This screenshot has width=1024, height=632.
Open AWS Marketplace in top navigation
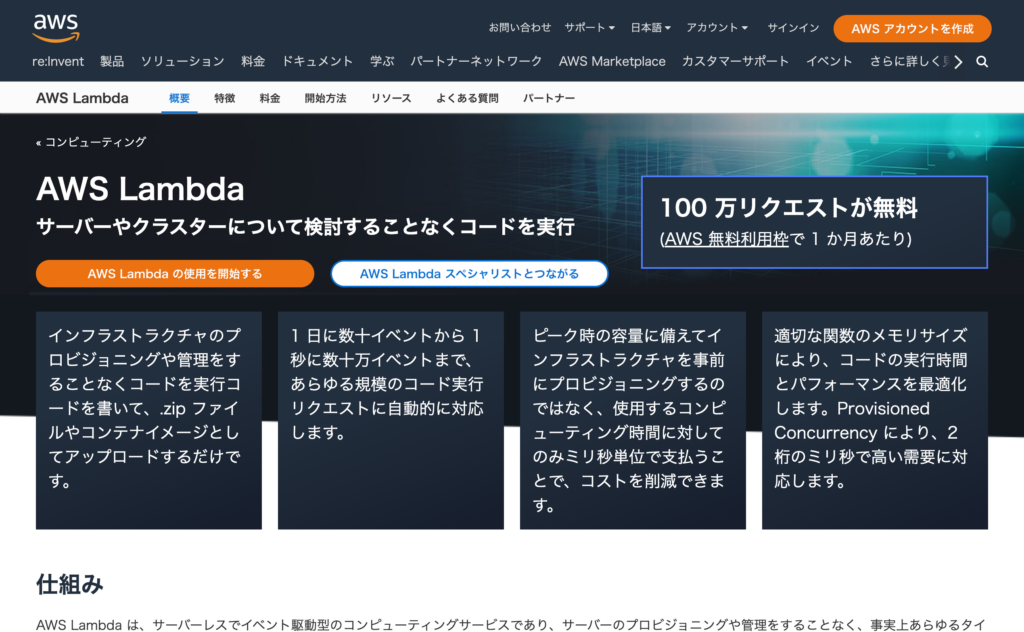(612, 62)
